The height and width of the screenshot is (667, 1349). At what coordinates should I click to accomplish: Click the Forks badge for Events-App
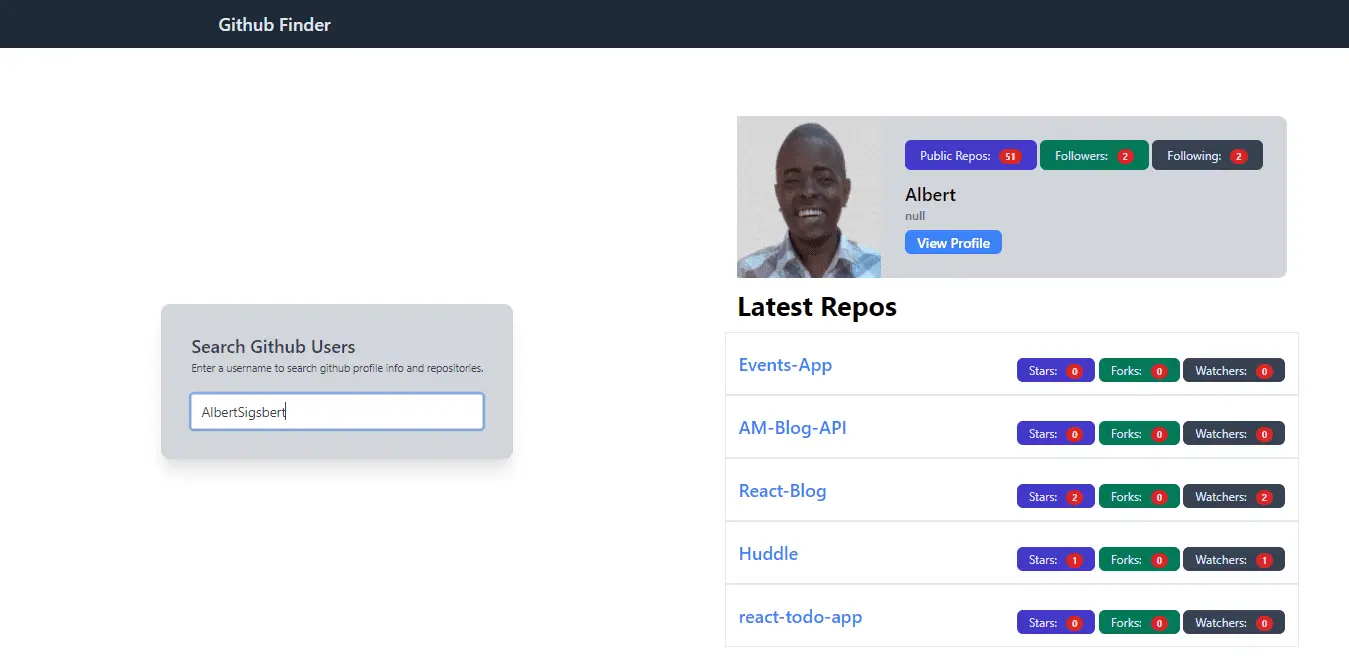coord(1138,370)
